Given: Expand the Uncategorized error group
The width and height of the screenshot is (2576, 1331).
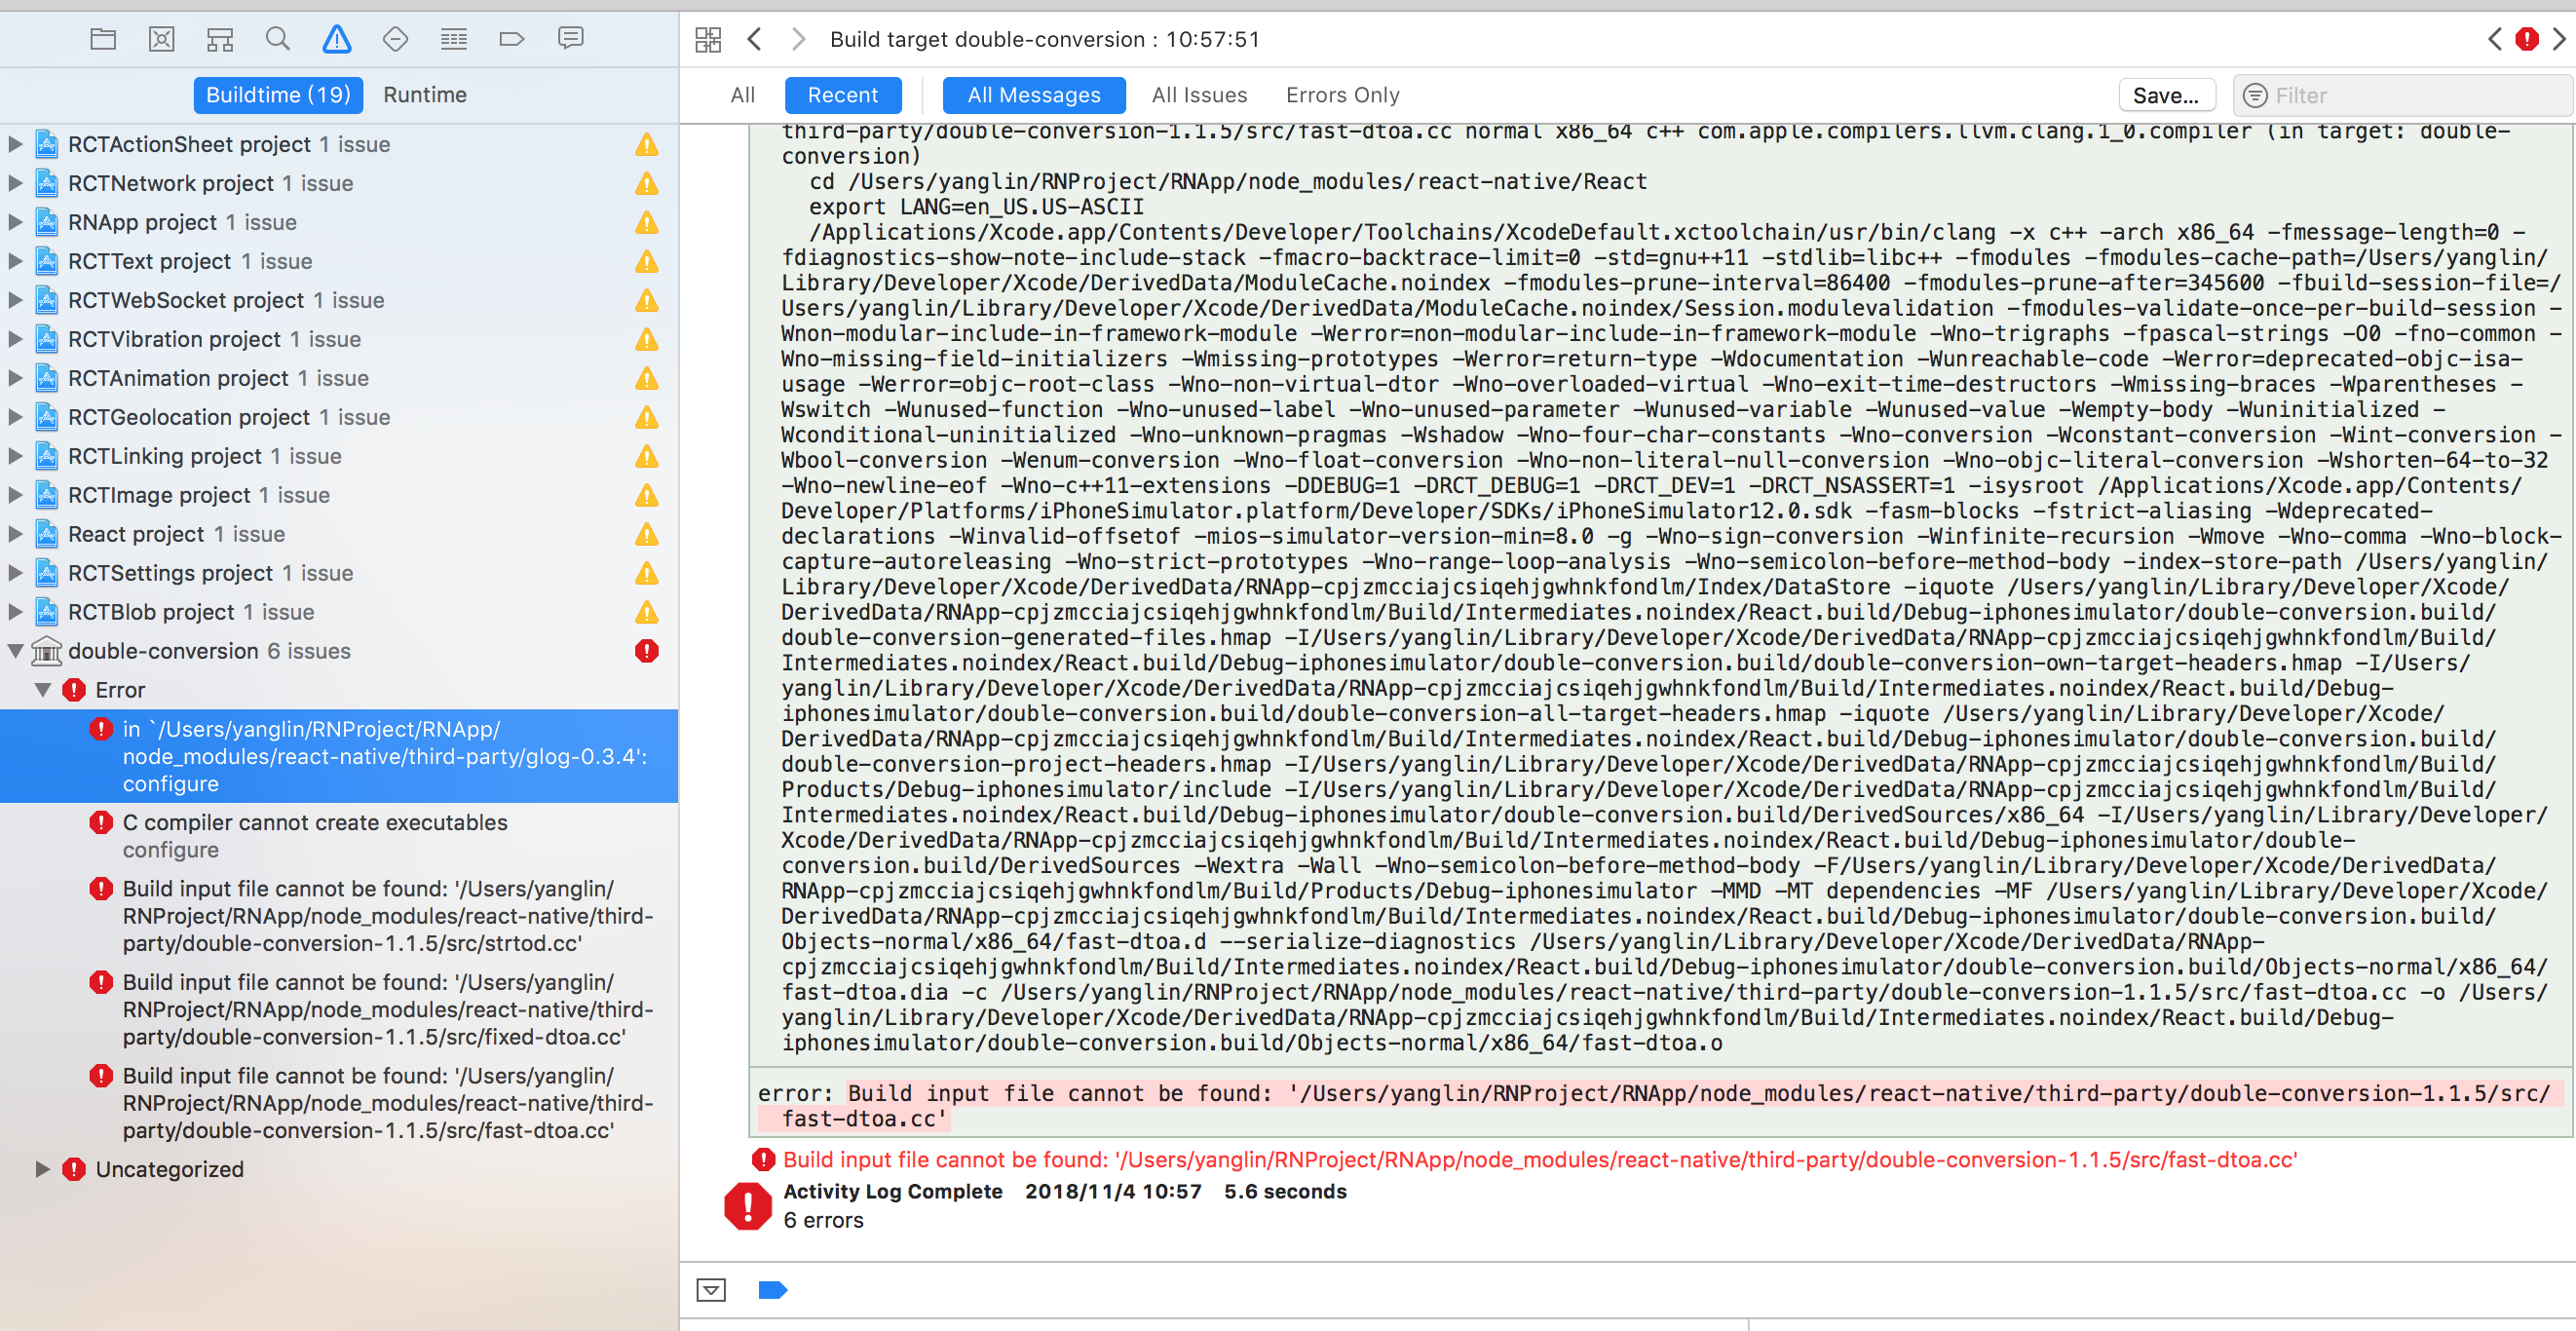Looking at the screenshot, I should pyautogui.click(x=42, y=1169).
